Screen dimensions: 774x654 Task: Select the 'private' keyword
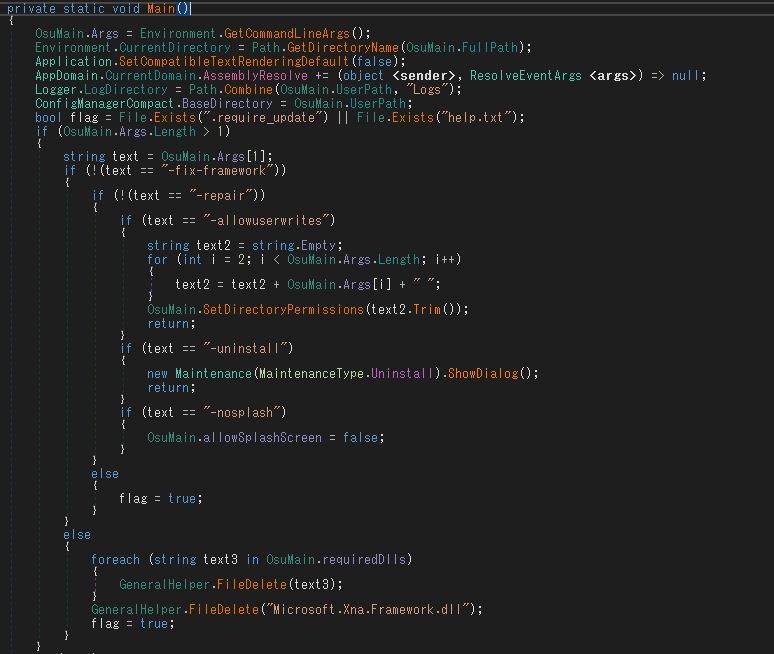[x=31, y=8]
